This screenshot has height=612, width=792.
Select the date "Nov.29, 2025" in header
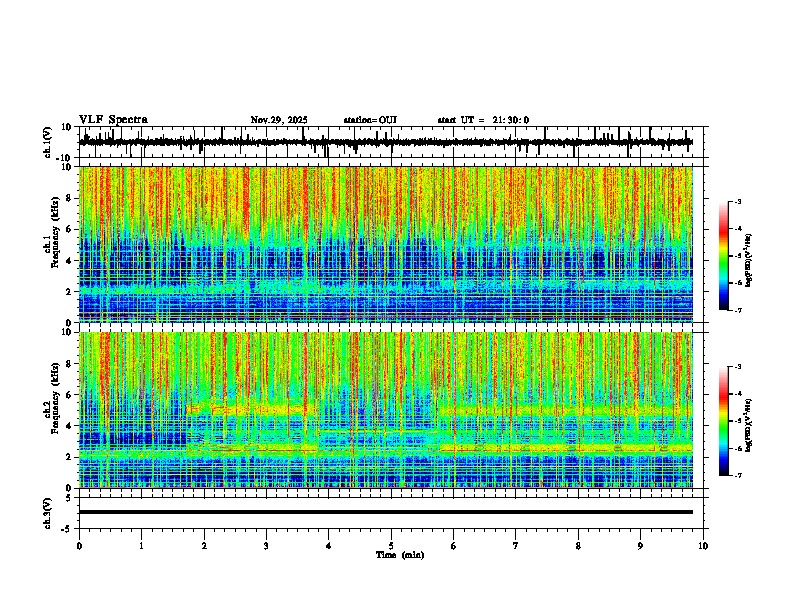[279, 120]
